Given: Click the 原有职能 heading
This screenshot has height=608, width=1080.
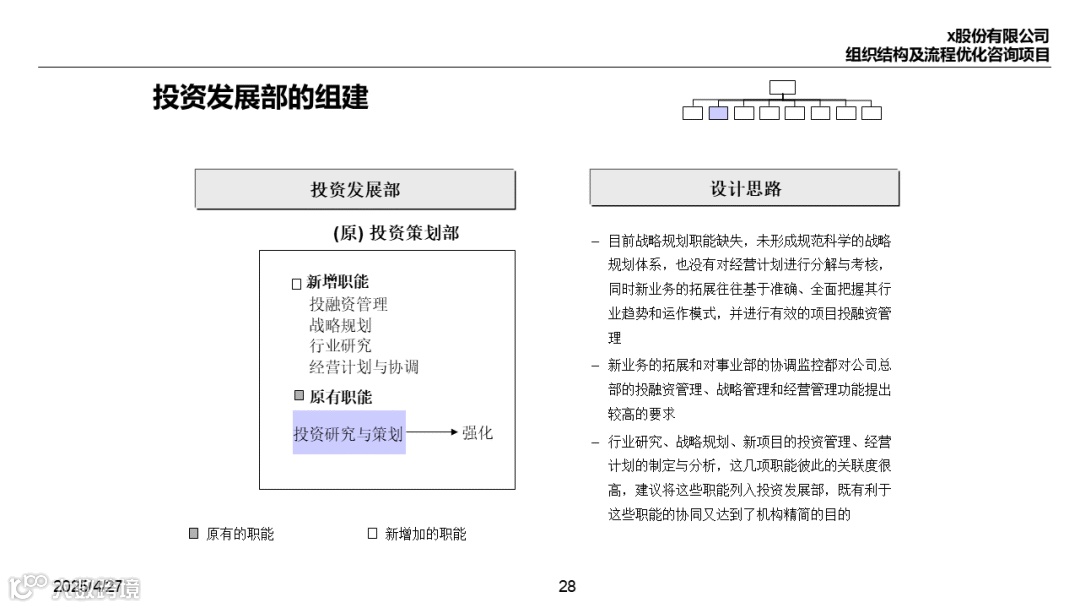Looking at the screenshot, I should 340,397.
